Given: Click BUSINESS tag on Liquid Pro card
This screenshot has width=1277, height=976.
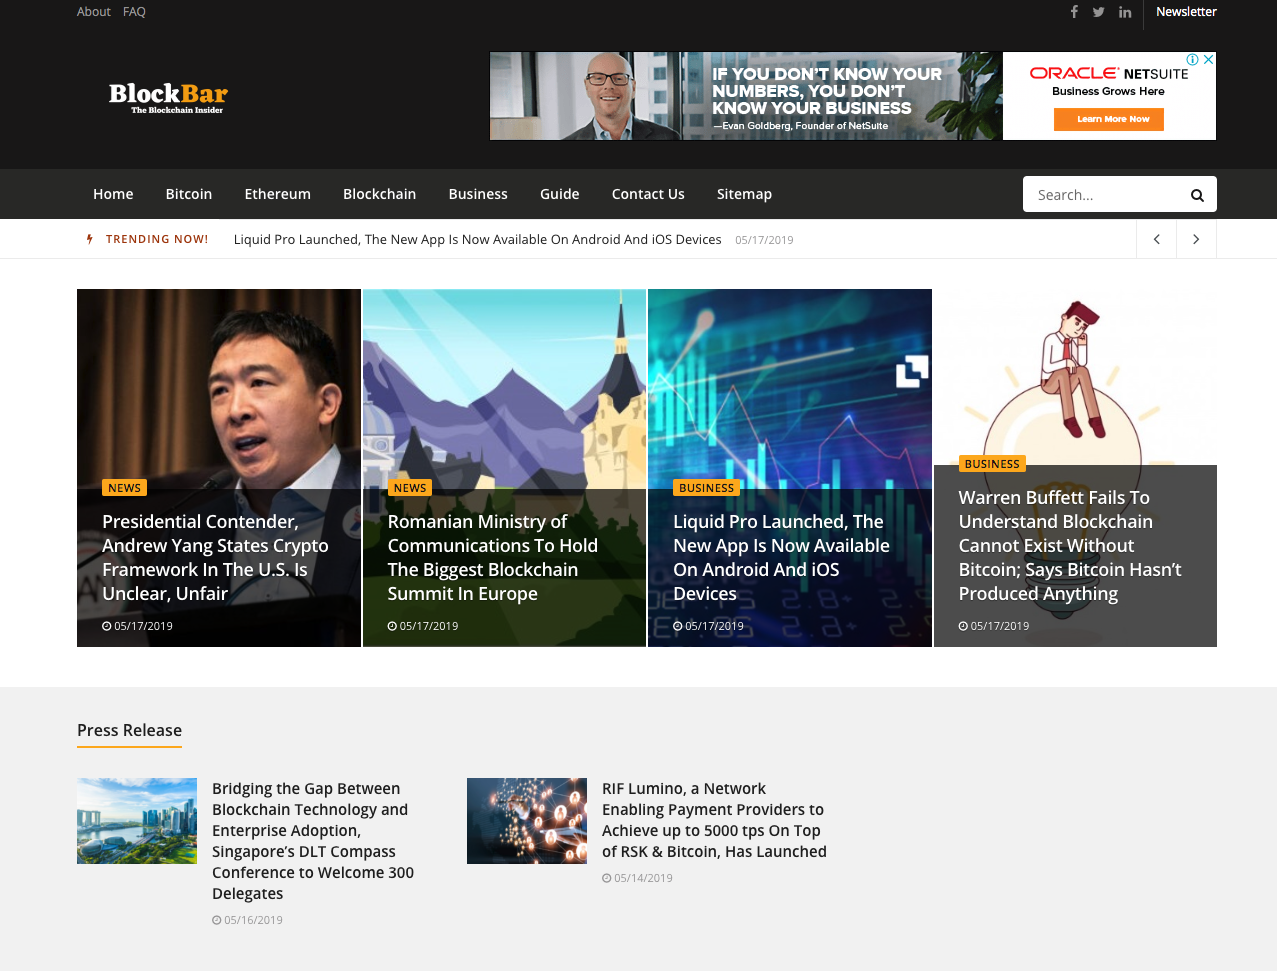Looking at the screenshot, I should (x=707, y=488).
